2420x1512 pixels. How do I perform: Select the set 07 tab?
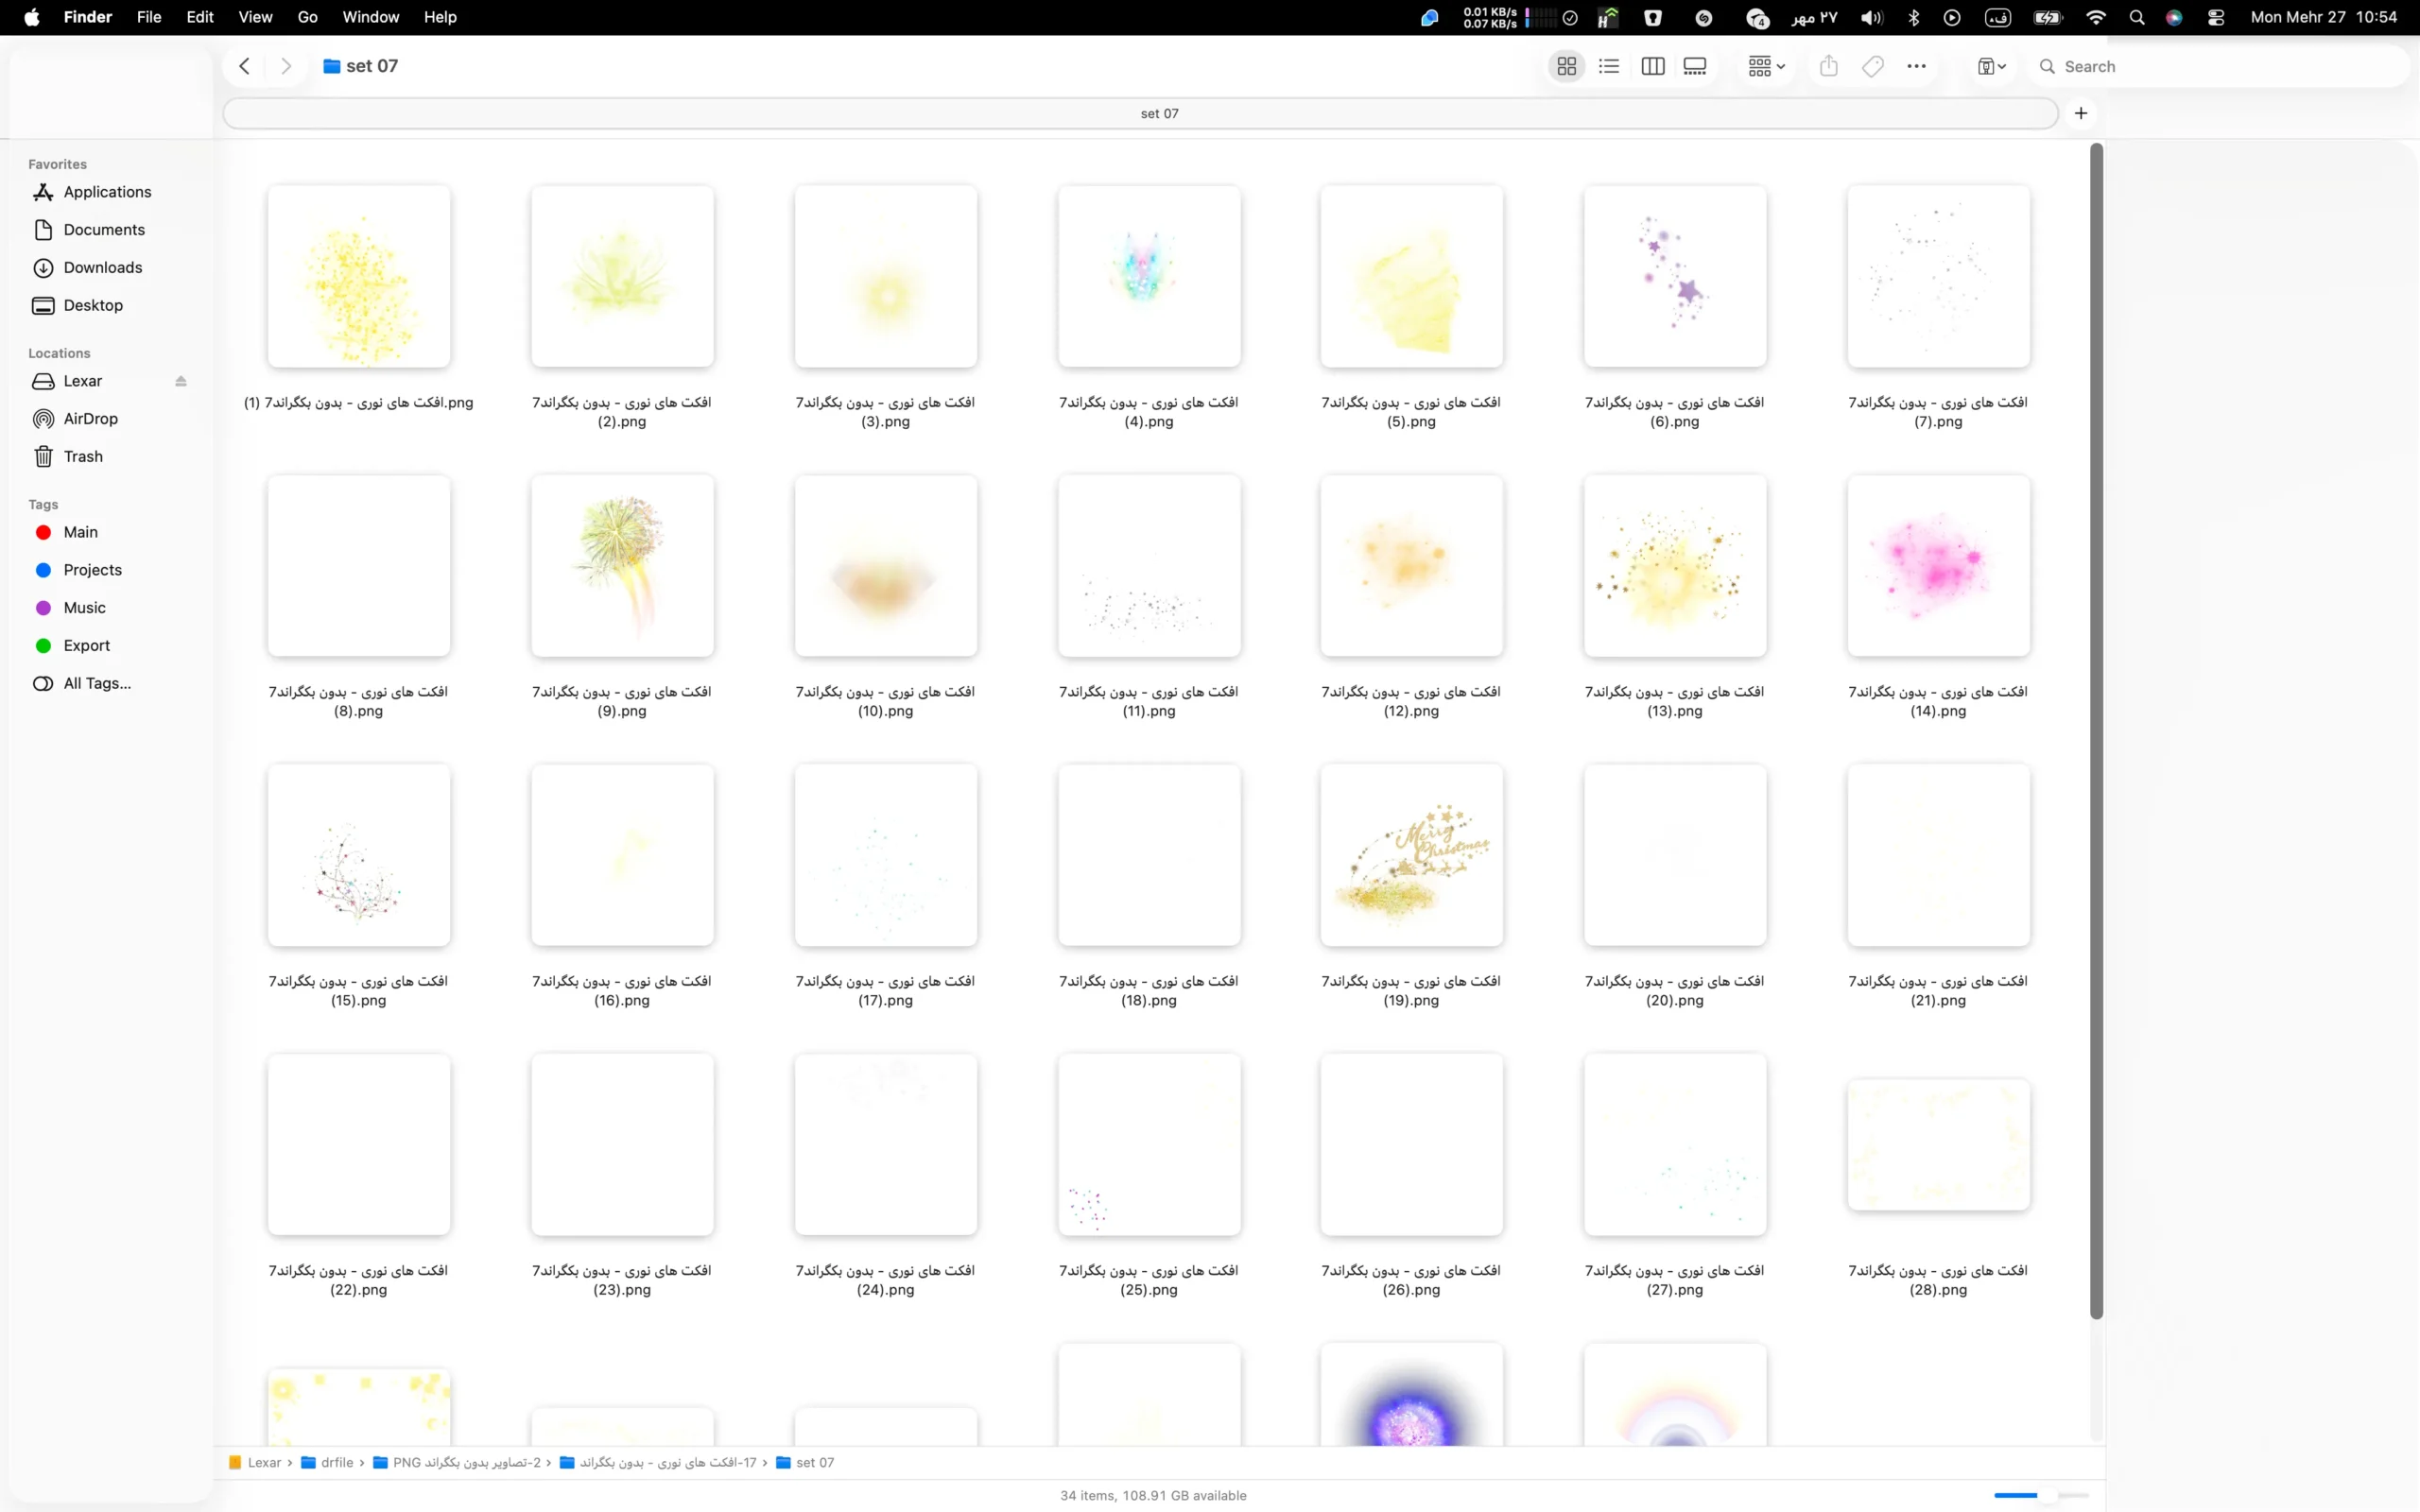click(1140, 113)
